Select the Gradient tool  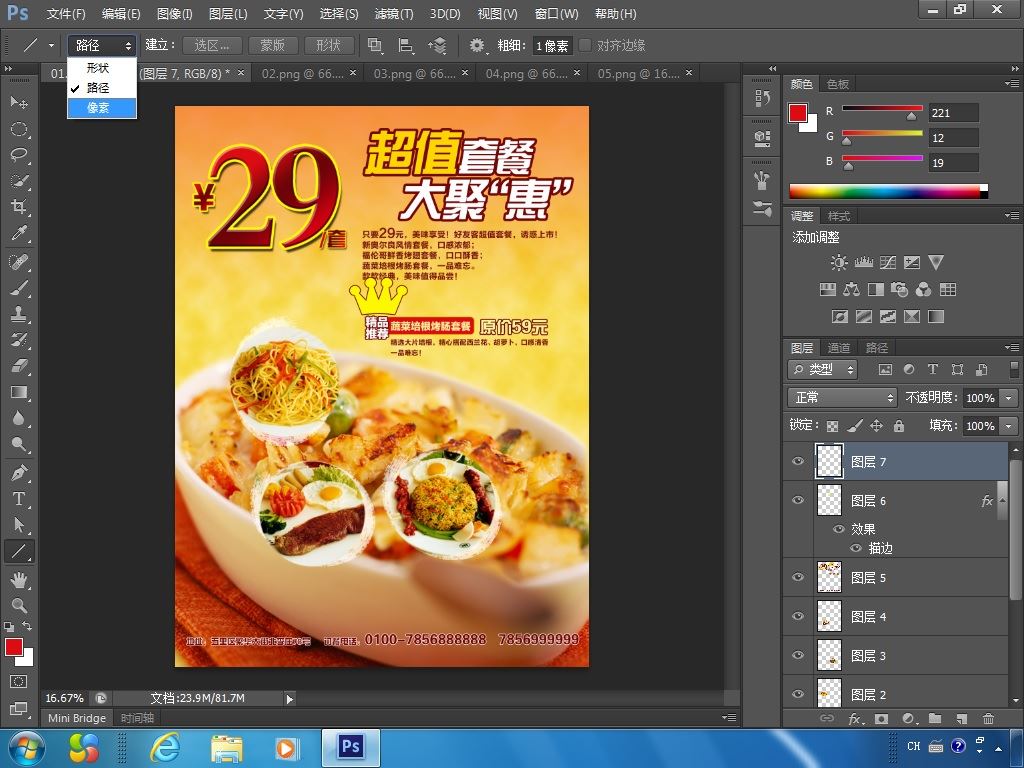click(19, 392)
